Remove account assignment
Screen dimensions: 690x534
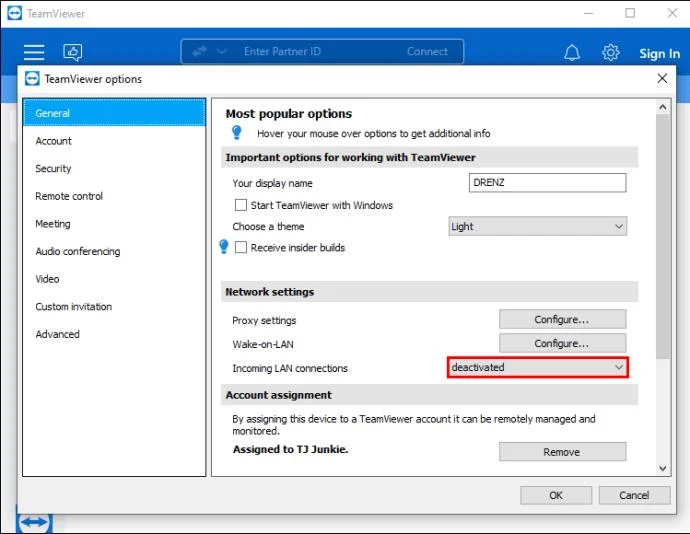pyautogui.click(x=562, y=452)
